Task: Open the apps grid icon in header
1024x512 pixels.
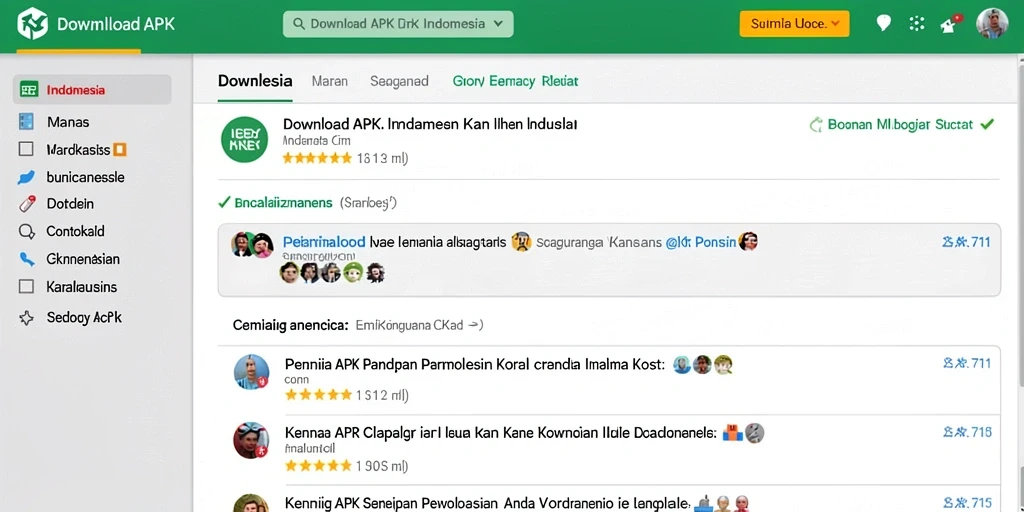Action: coord(917,24)
